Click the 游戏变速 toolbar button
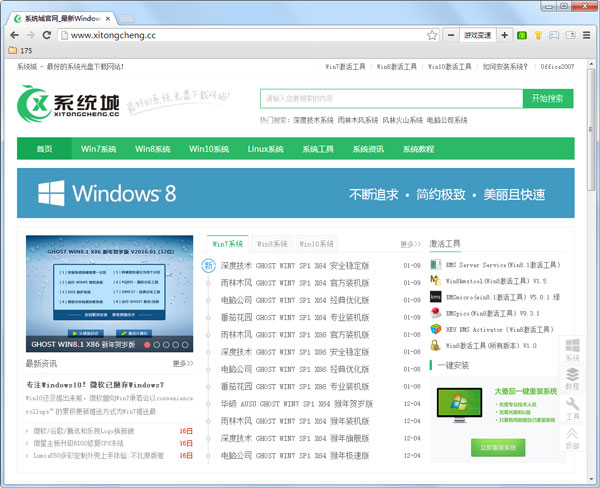 pos(478,35)
